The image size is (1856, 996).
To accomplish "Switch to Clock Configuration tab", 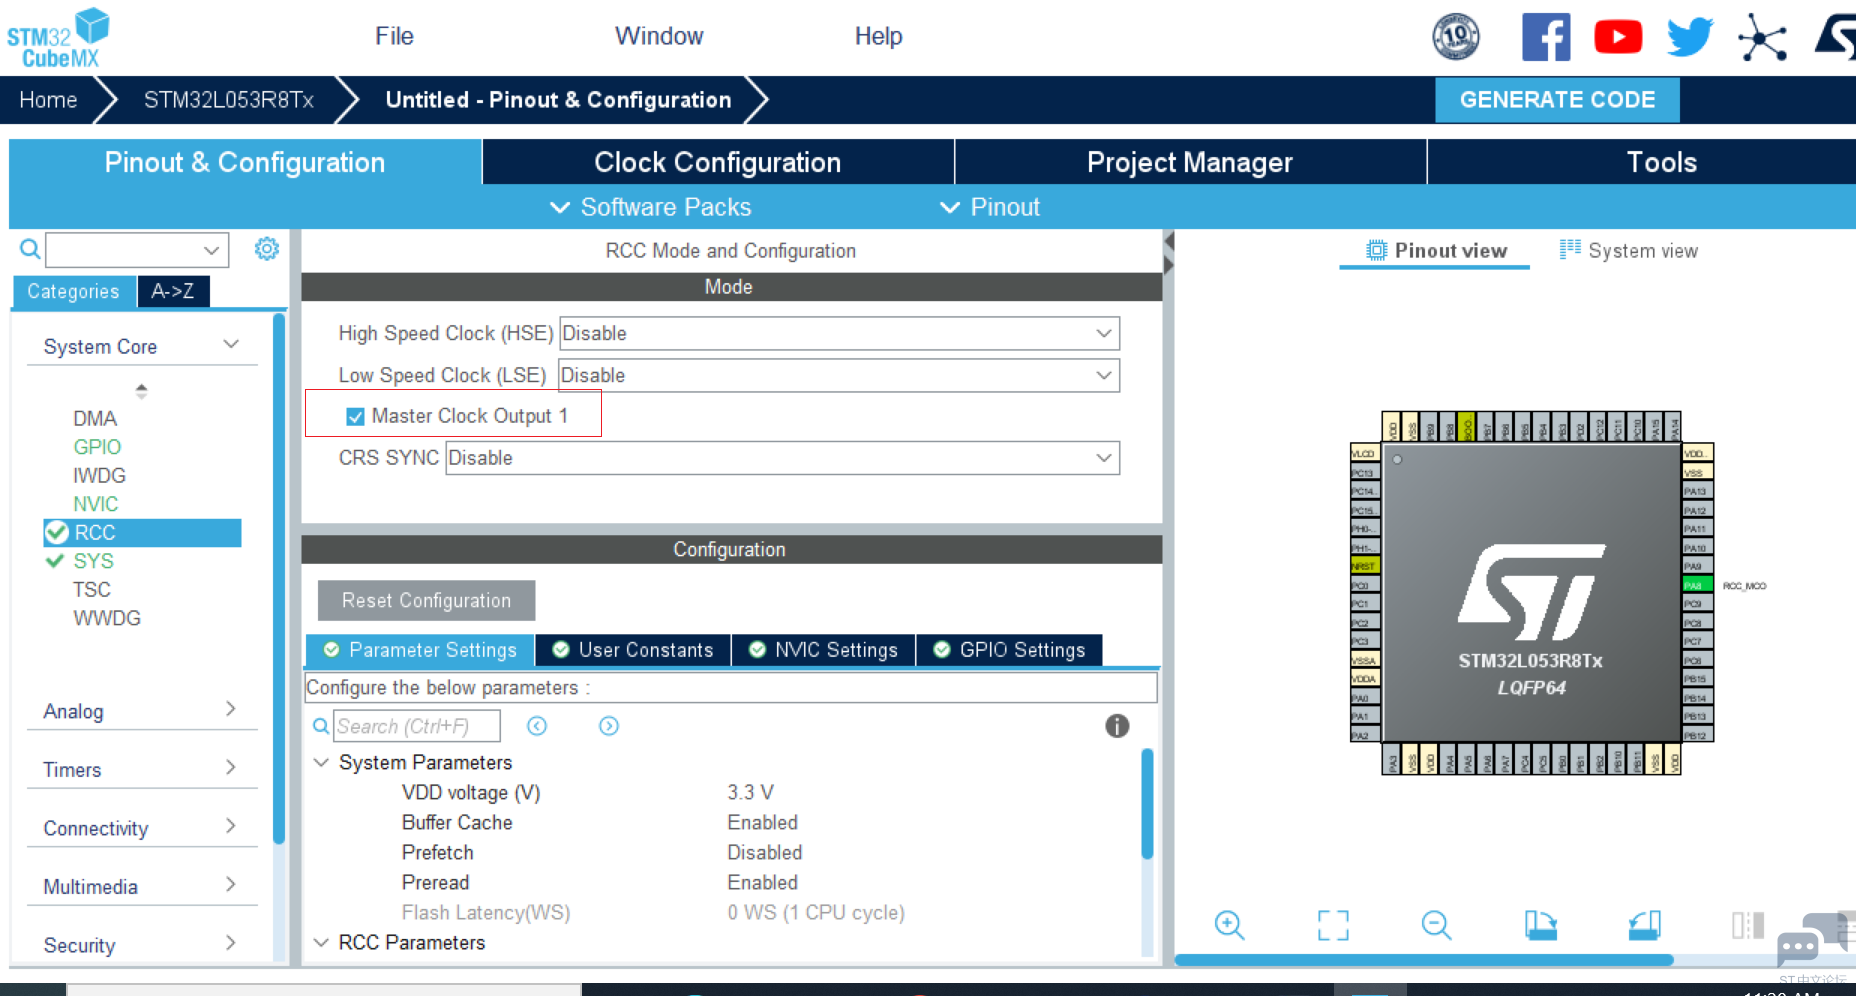I will click(x=718, y=162).
